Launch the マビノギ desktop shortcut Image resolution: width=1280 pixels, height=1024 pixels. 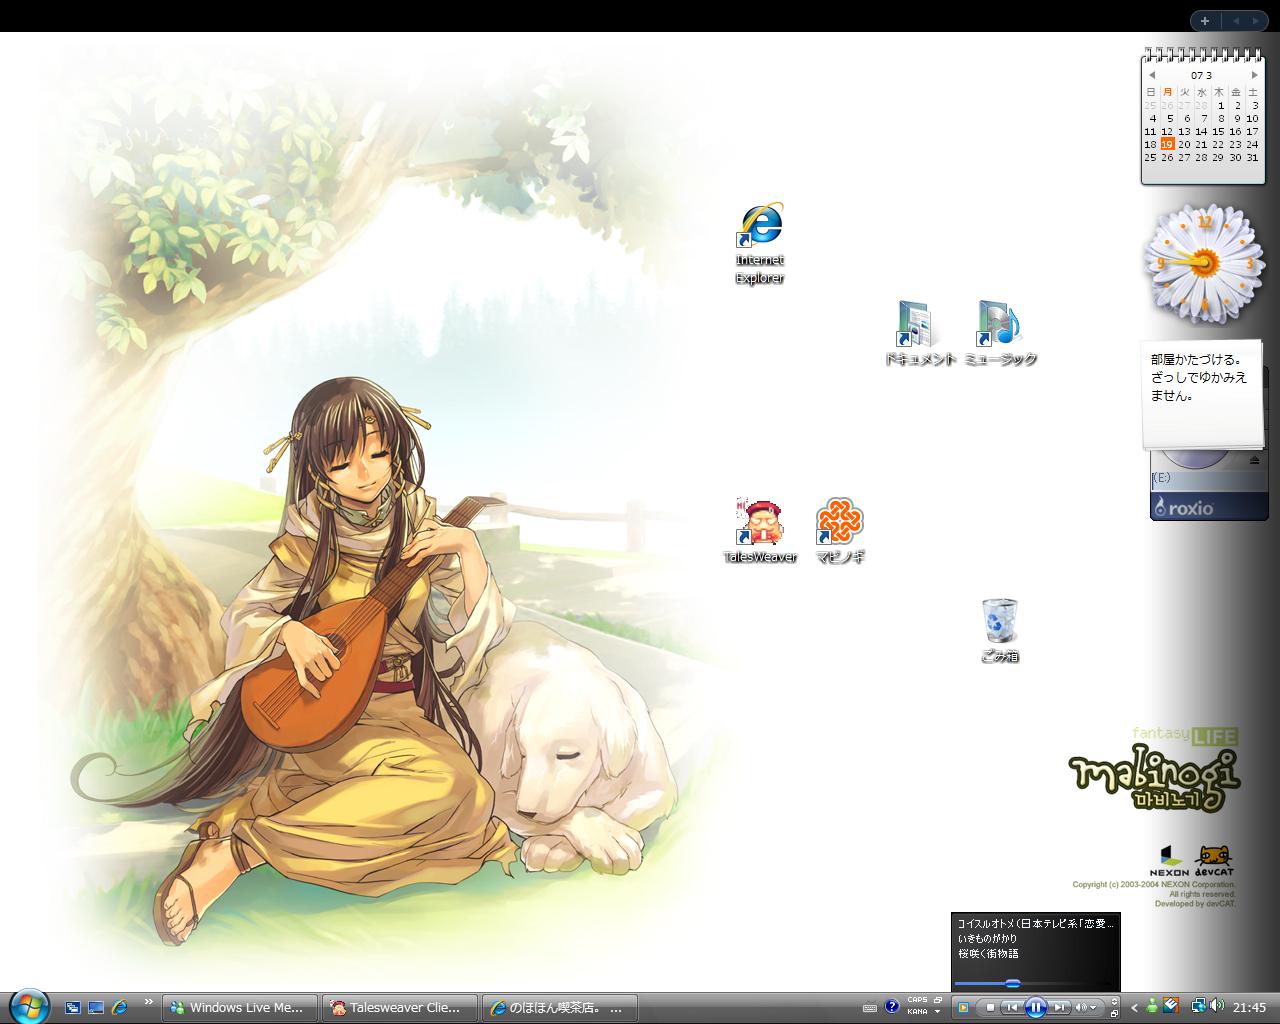[839, 531]
